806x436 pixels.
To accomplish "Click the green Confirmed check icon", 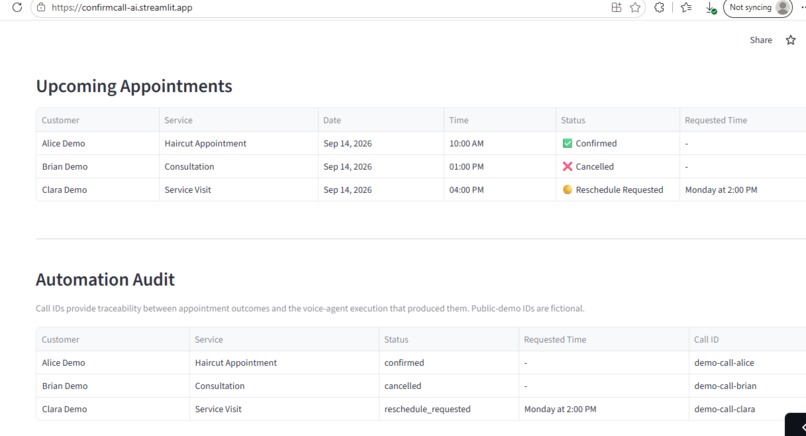I will (x=567, y=143).
